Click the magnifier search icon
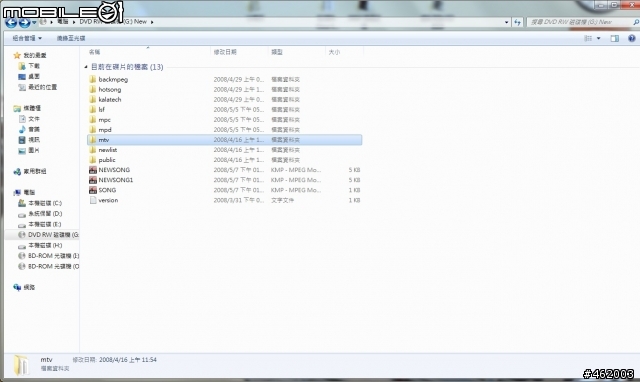 636,22
